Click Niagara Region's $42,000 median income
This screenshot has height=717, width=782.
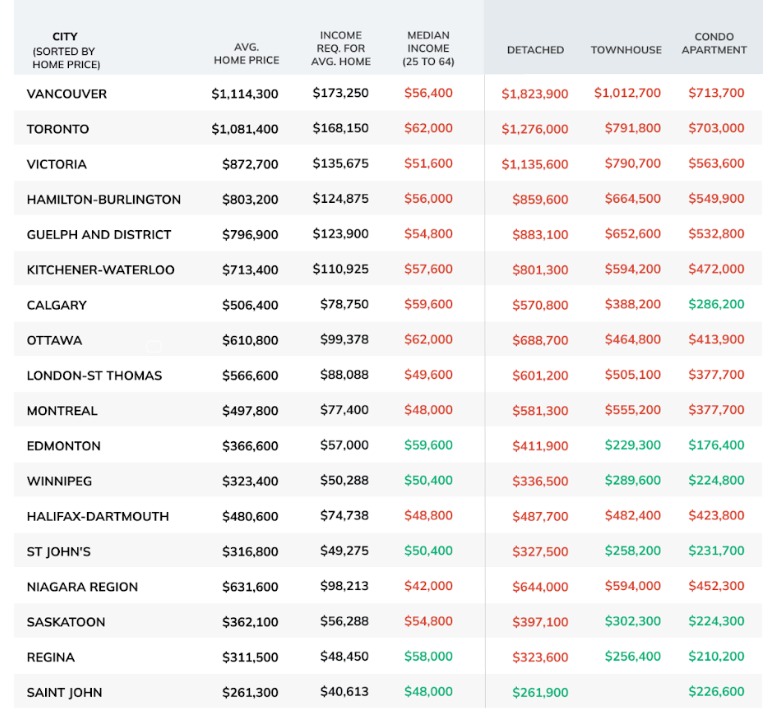[428, 586]
